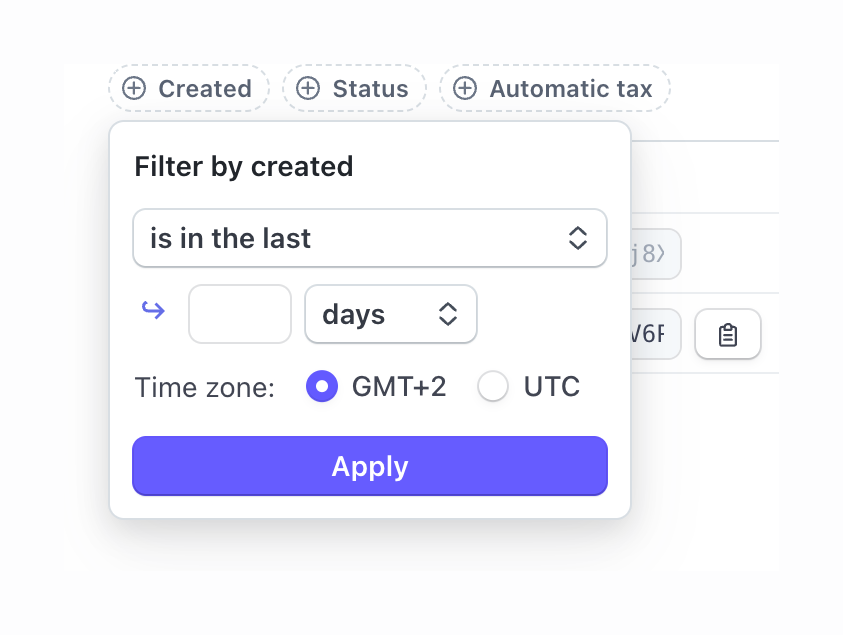Select the GMT+2 time zone radio
Viewport: 843px width, 635px height.
(322, 386)
